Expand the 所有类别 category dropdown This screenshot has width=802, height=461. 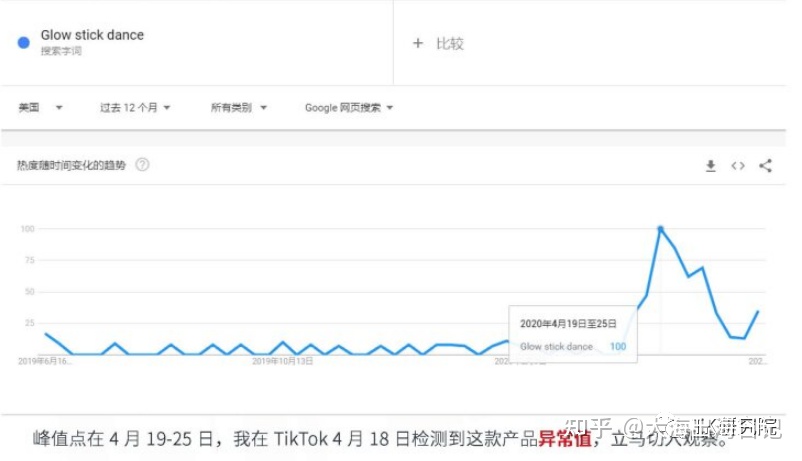click(239, 107)
